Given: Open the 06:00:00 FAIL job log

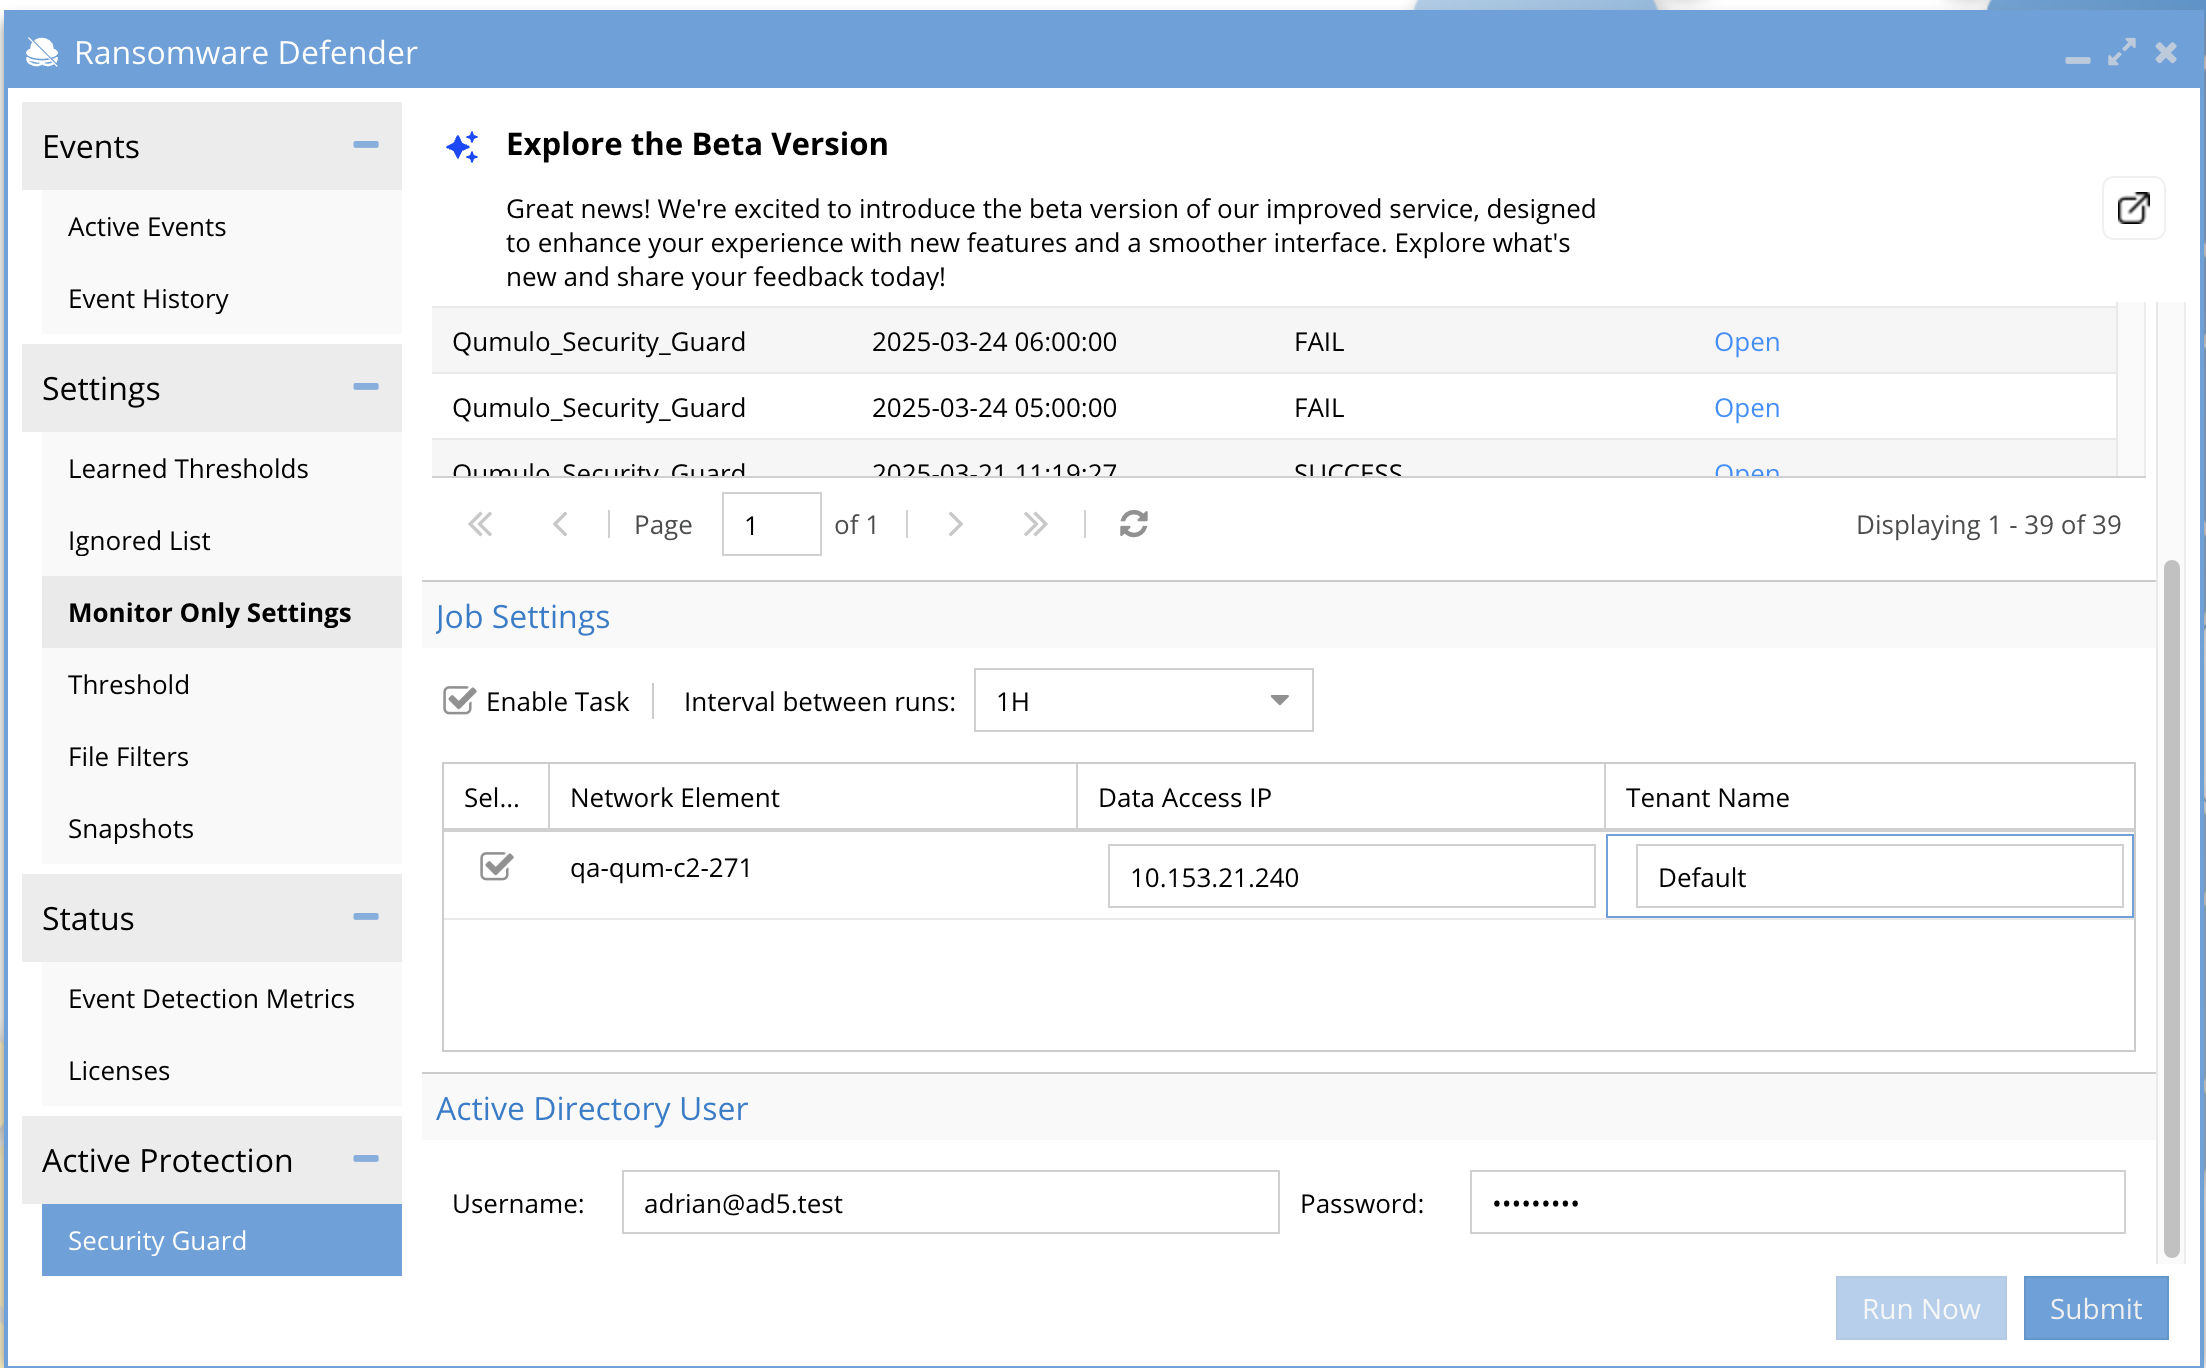Looking at the screenshot, I should point(1746,342).
